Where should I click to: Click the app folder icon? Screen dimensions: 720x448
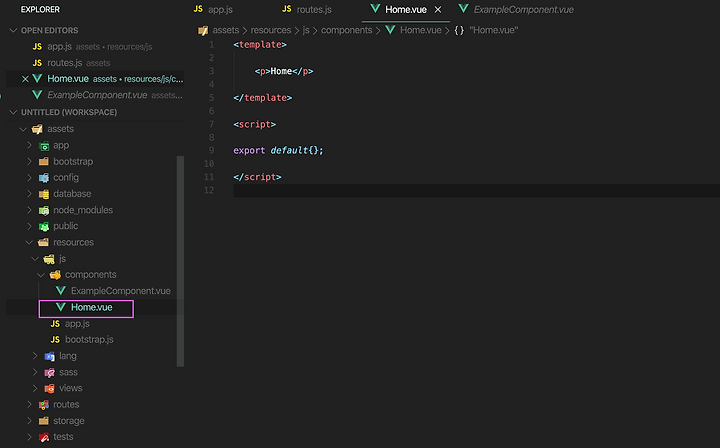pyautogui.click(x=44, y=146)
